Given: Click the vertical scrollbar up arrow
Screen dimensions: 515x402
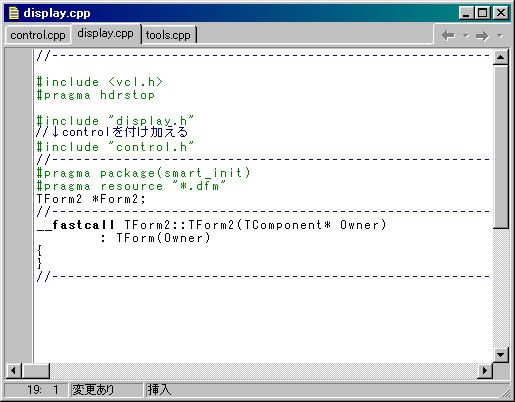Looking at the screenshot, I should (500, 57).
